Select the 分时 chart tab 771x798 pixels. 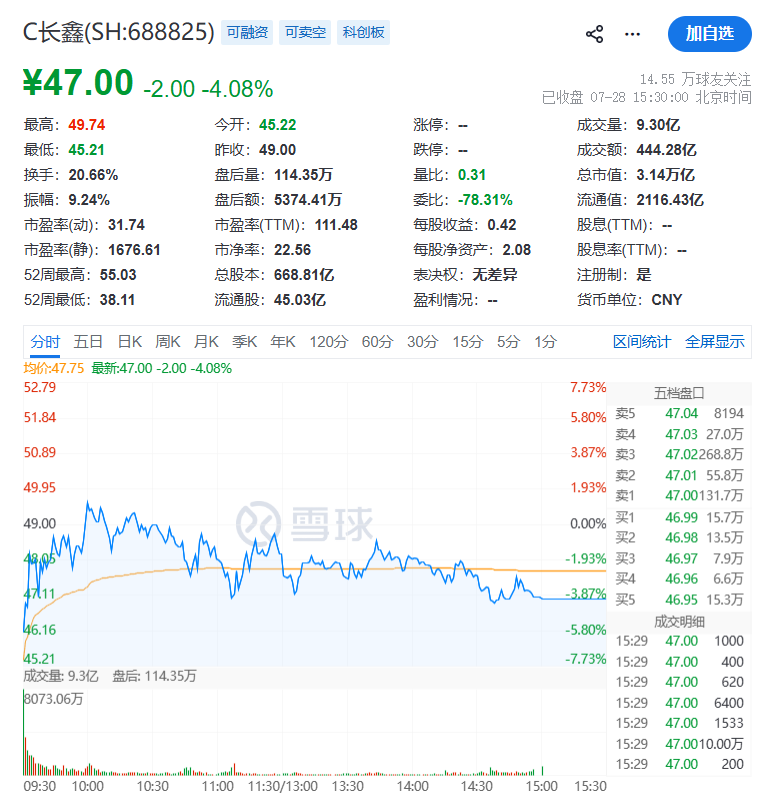tap(45, 341)
